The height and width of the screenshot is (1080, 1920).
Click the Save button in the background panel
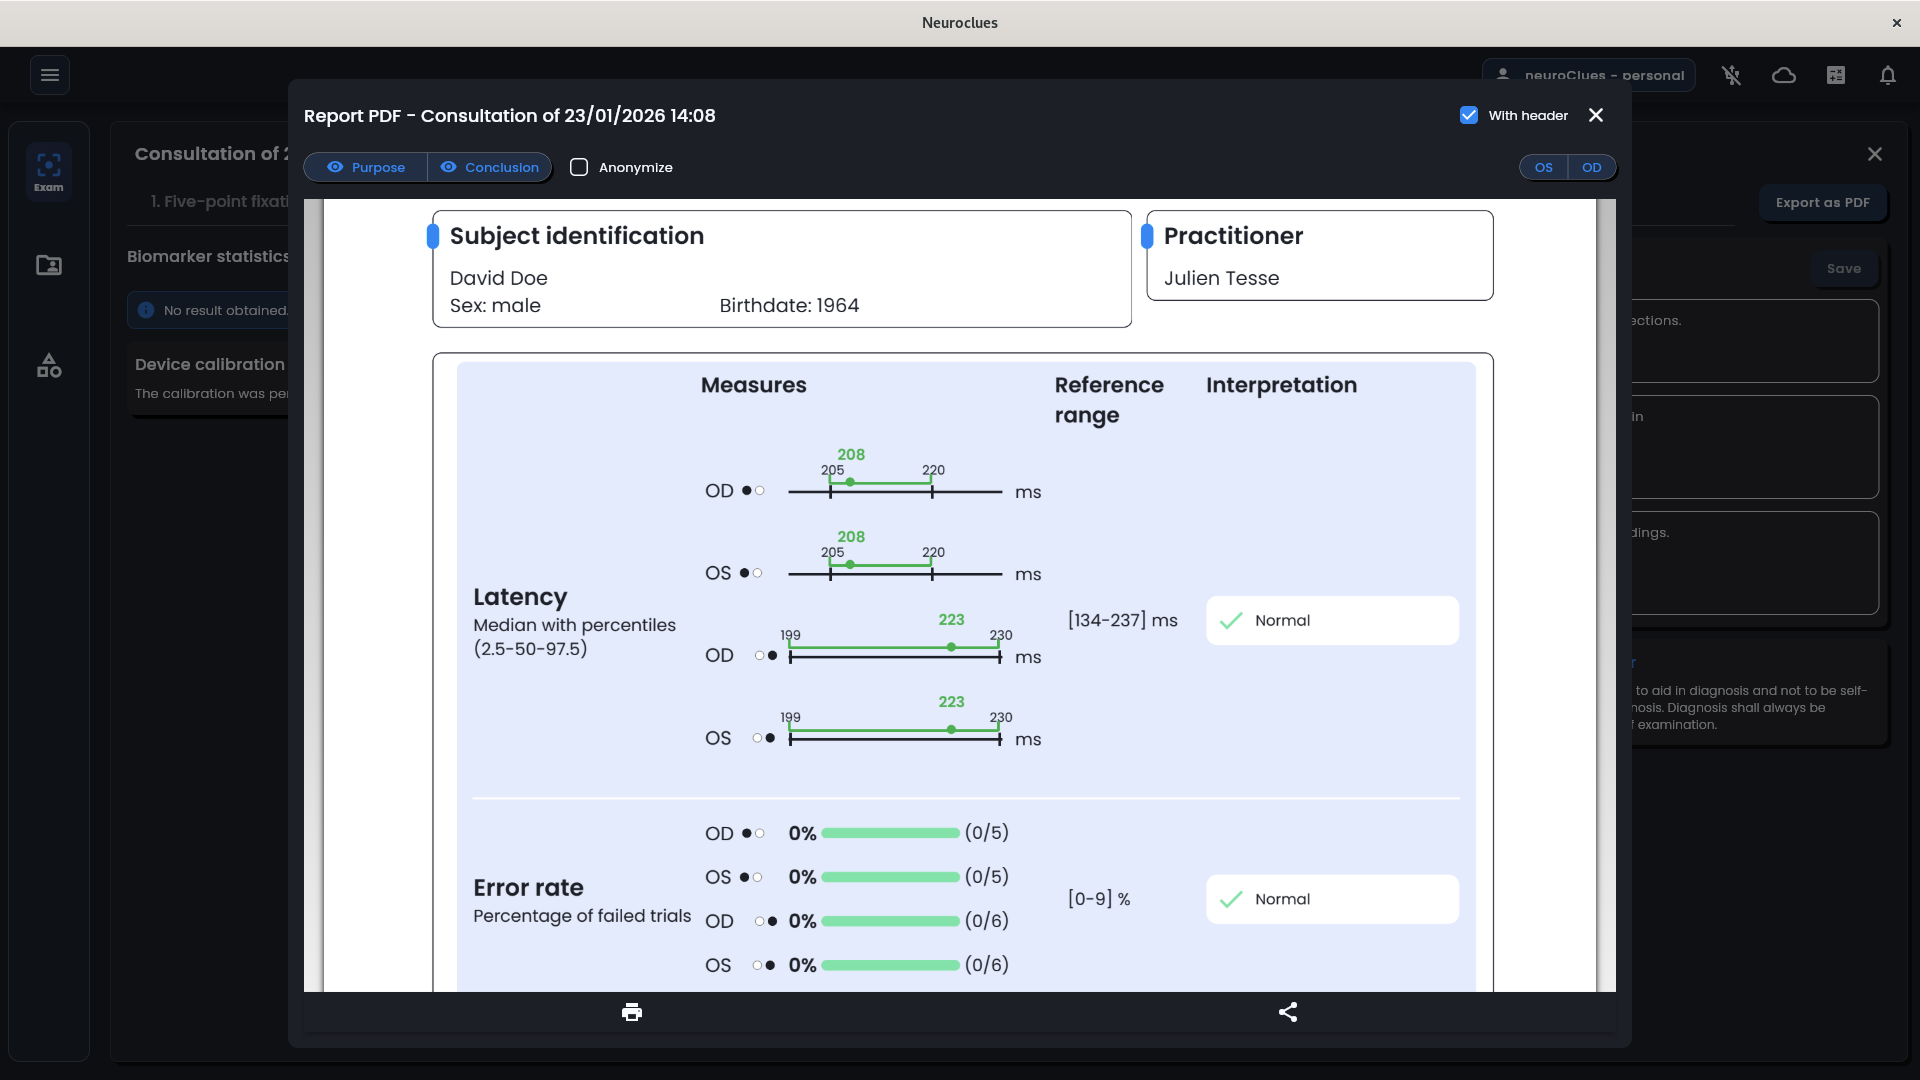(1844, 268)
